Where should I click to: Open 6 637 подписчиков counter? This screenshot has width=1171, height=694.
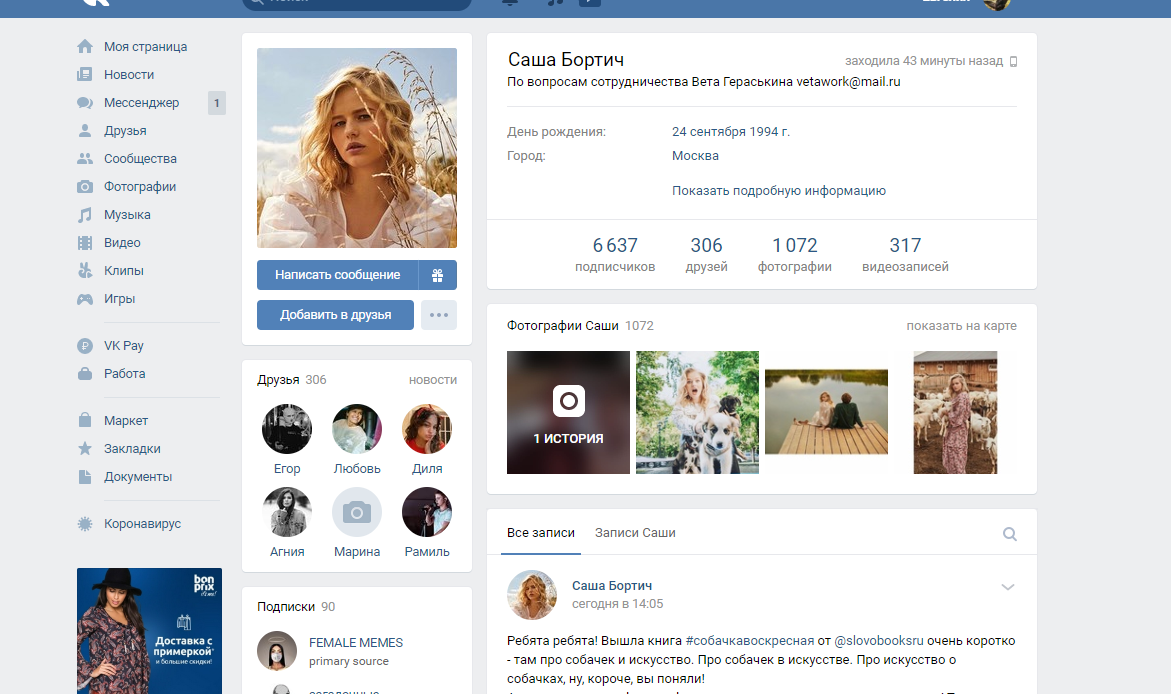(615, 255)
